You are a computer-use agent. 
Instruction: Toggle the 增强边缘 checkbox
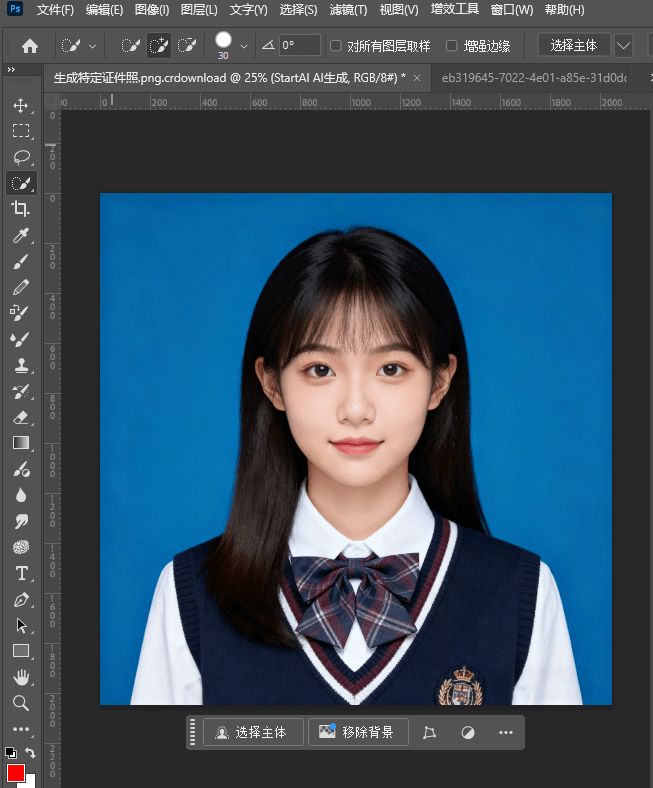pos(452,46)
